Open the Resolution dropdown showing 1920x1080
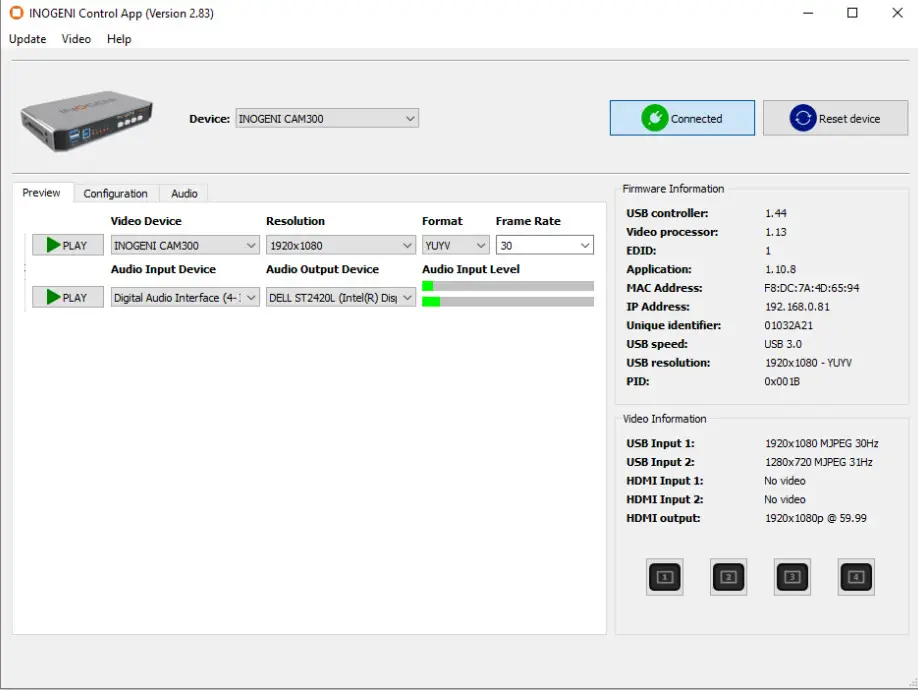The image size is (918, 690). tap(340, 244)
